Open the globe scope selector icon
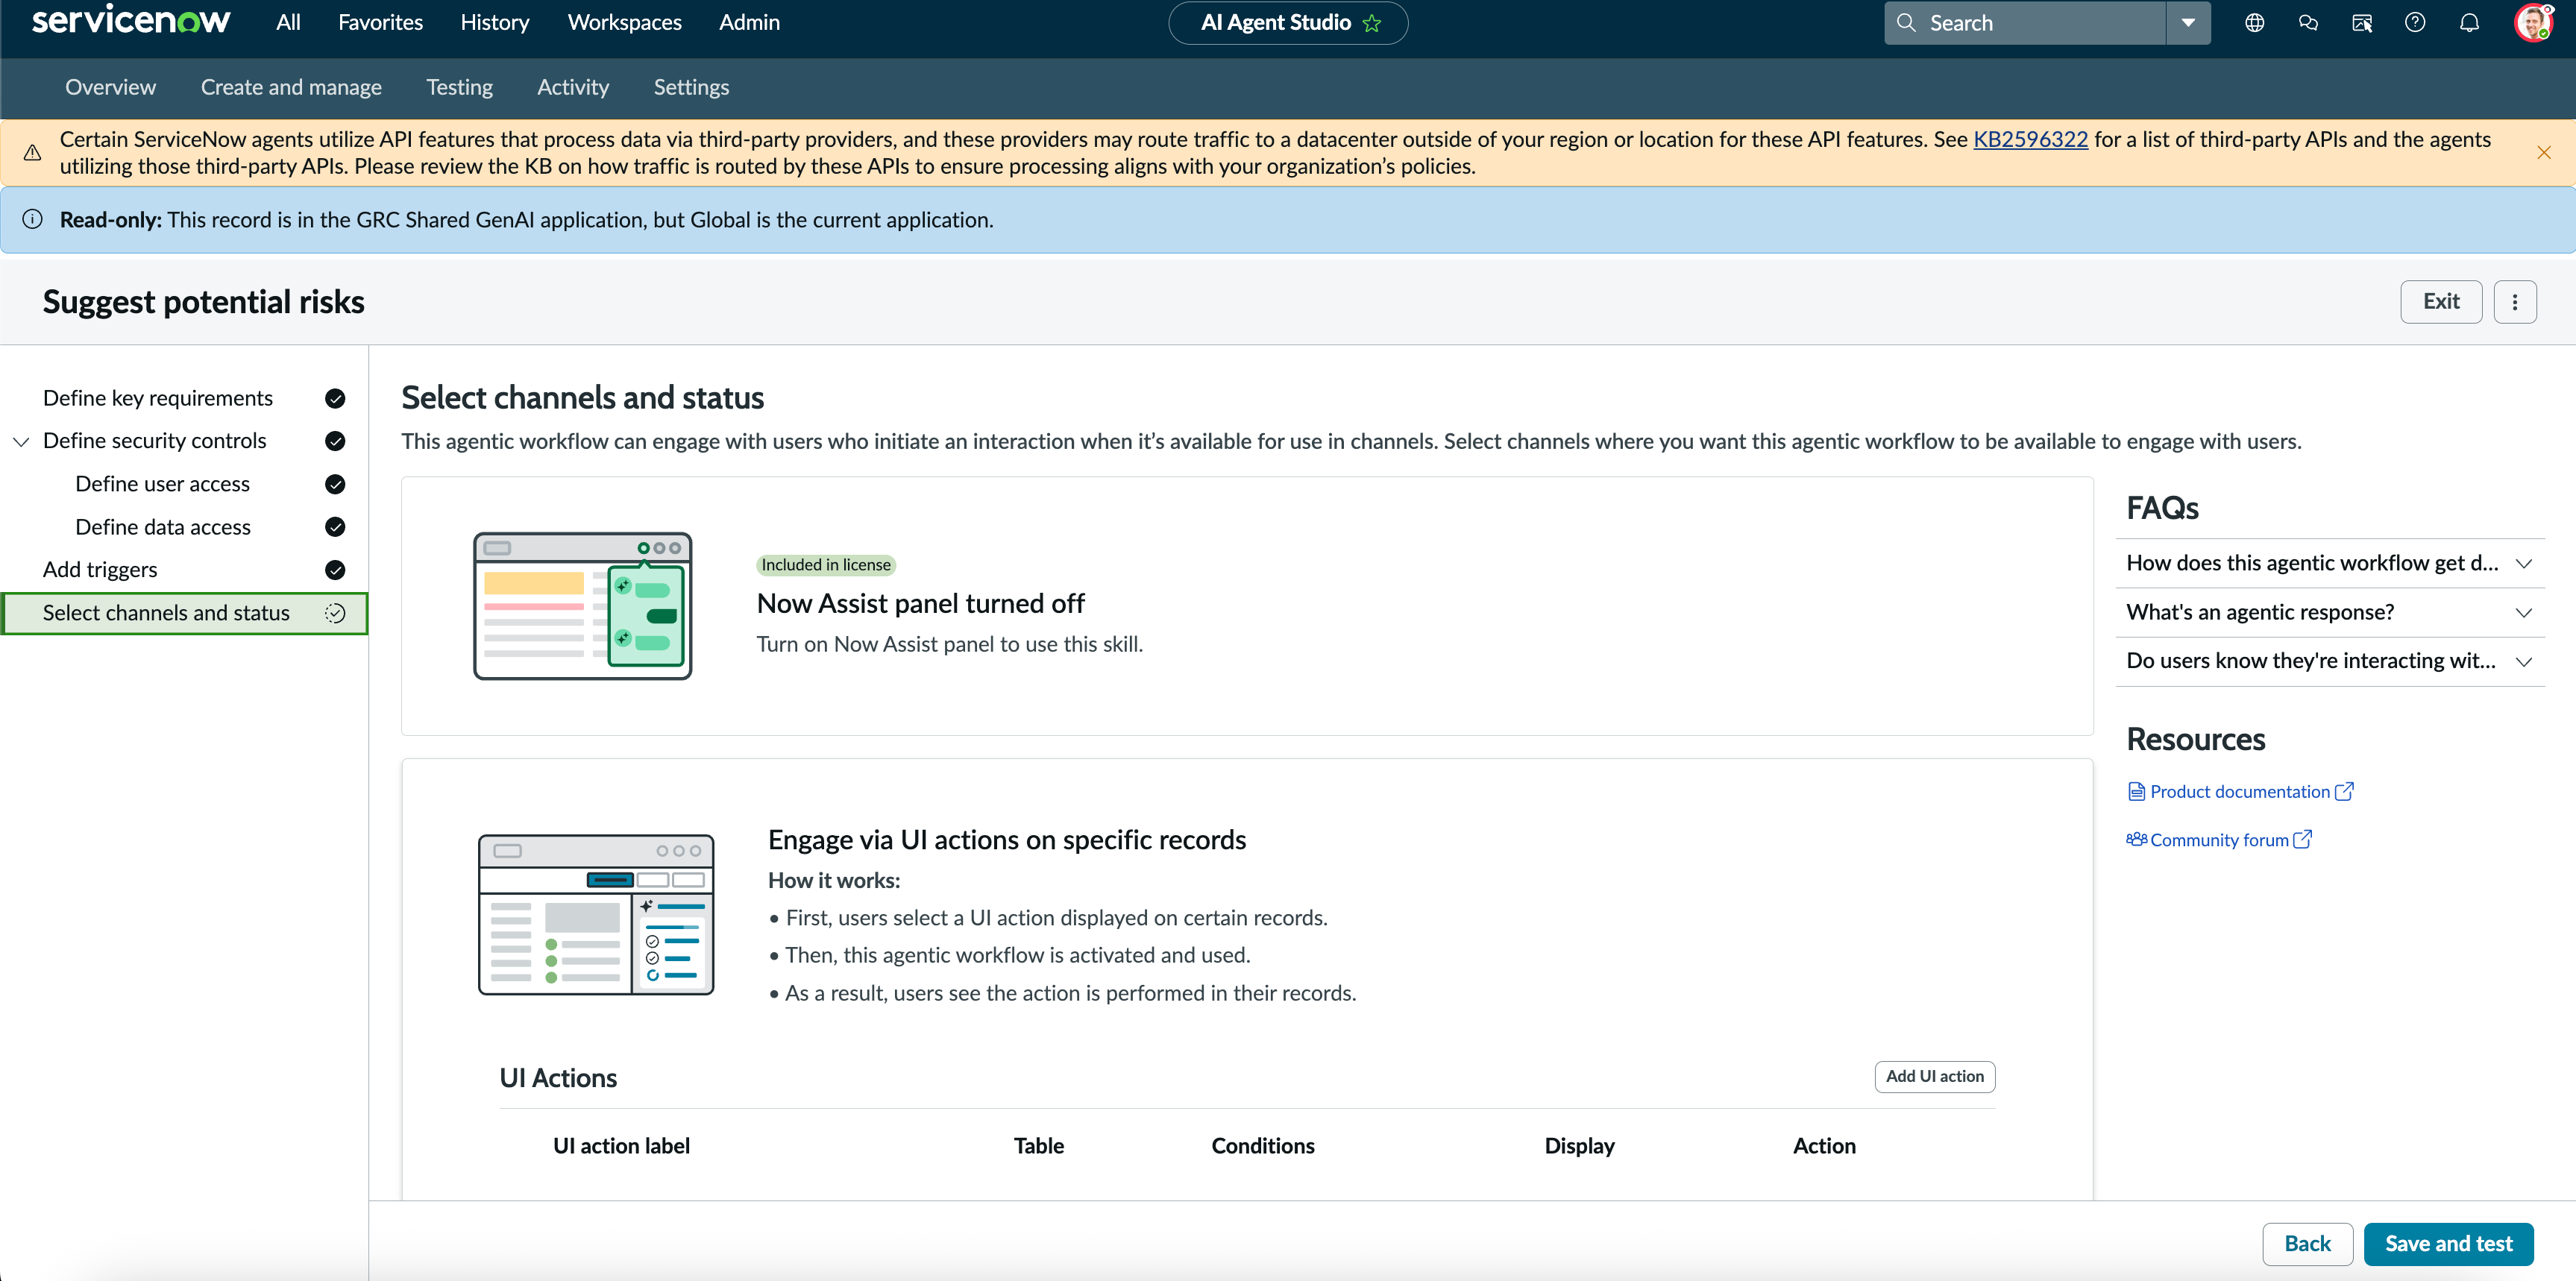The image size is (2576, 1281). [x=2254, y=23]
